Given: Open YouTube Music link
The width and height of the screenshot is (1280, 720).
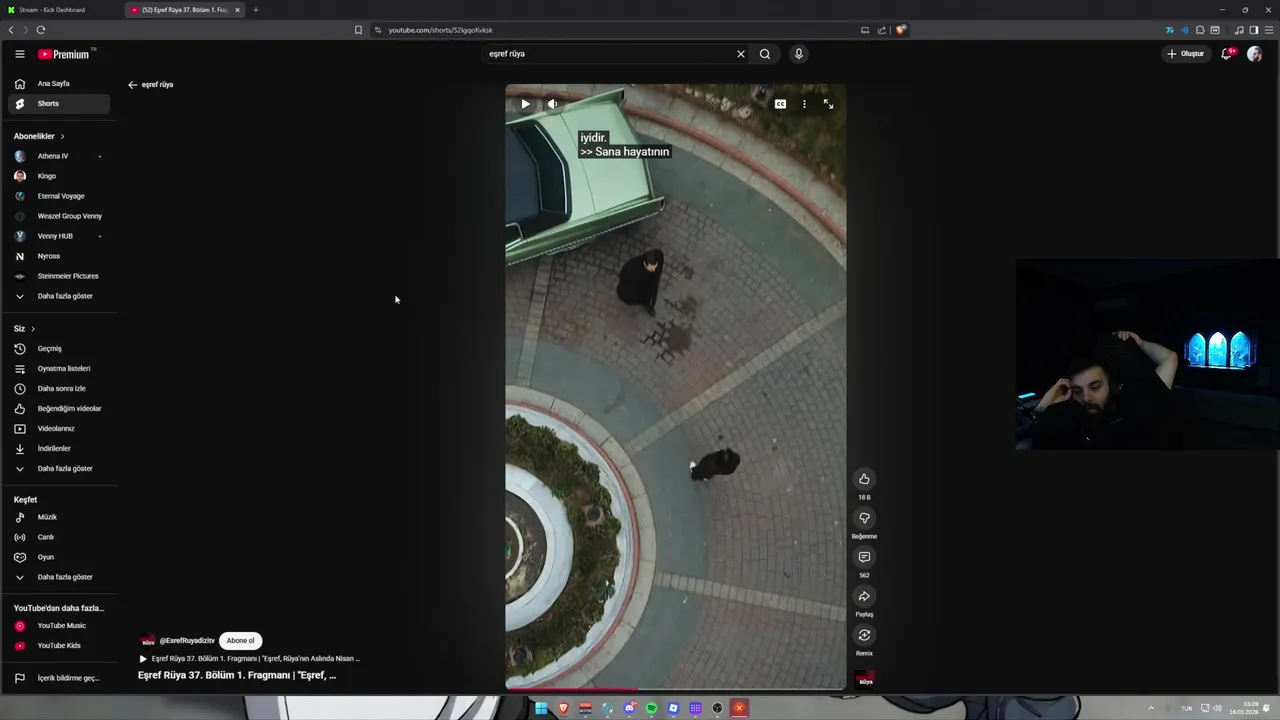Looking at the screenshot, I should tap(60, 626).
